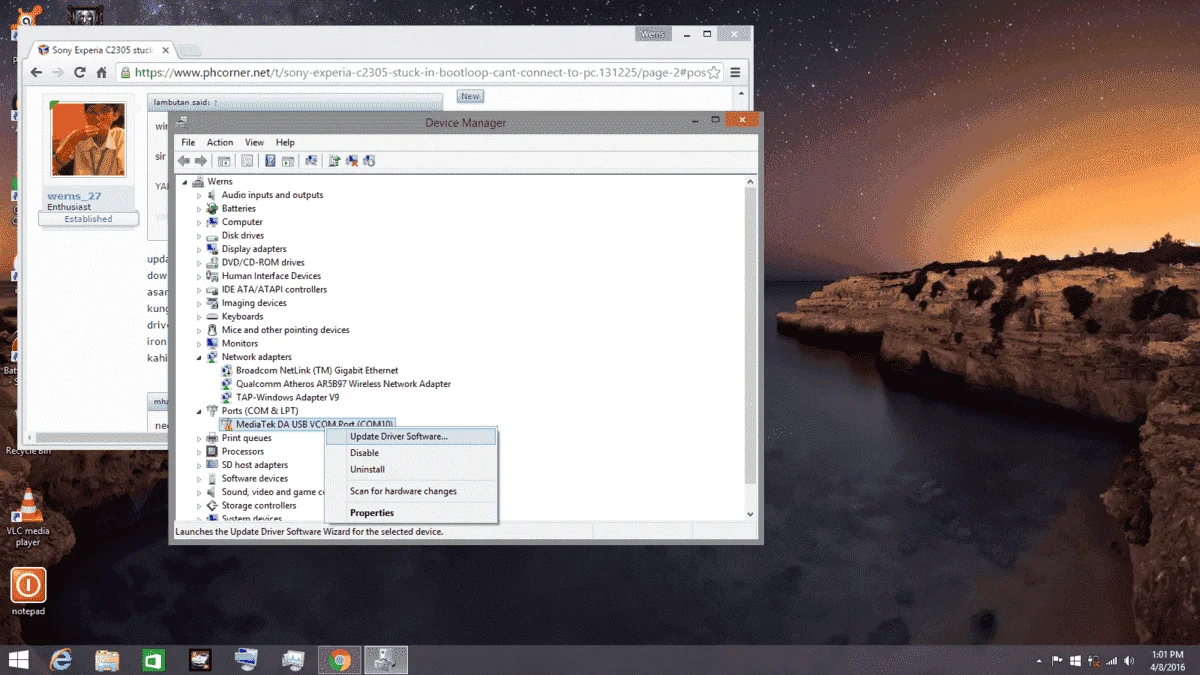
Task: Click Chrome's back navigation arrow
Action: [36, 73]
